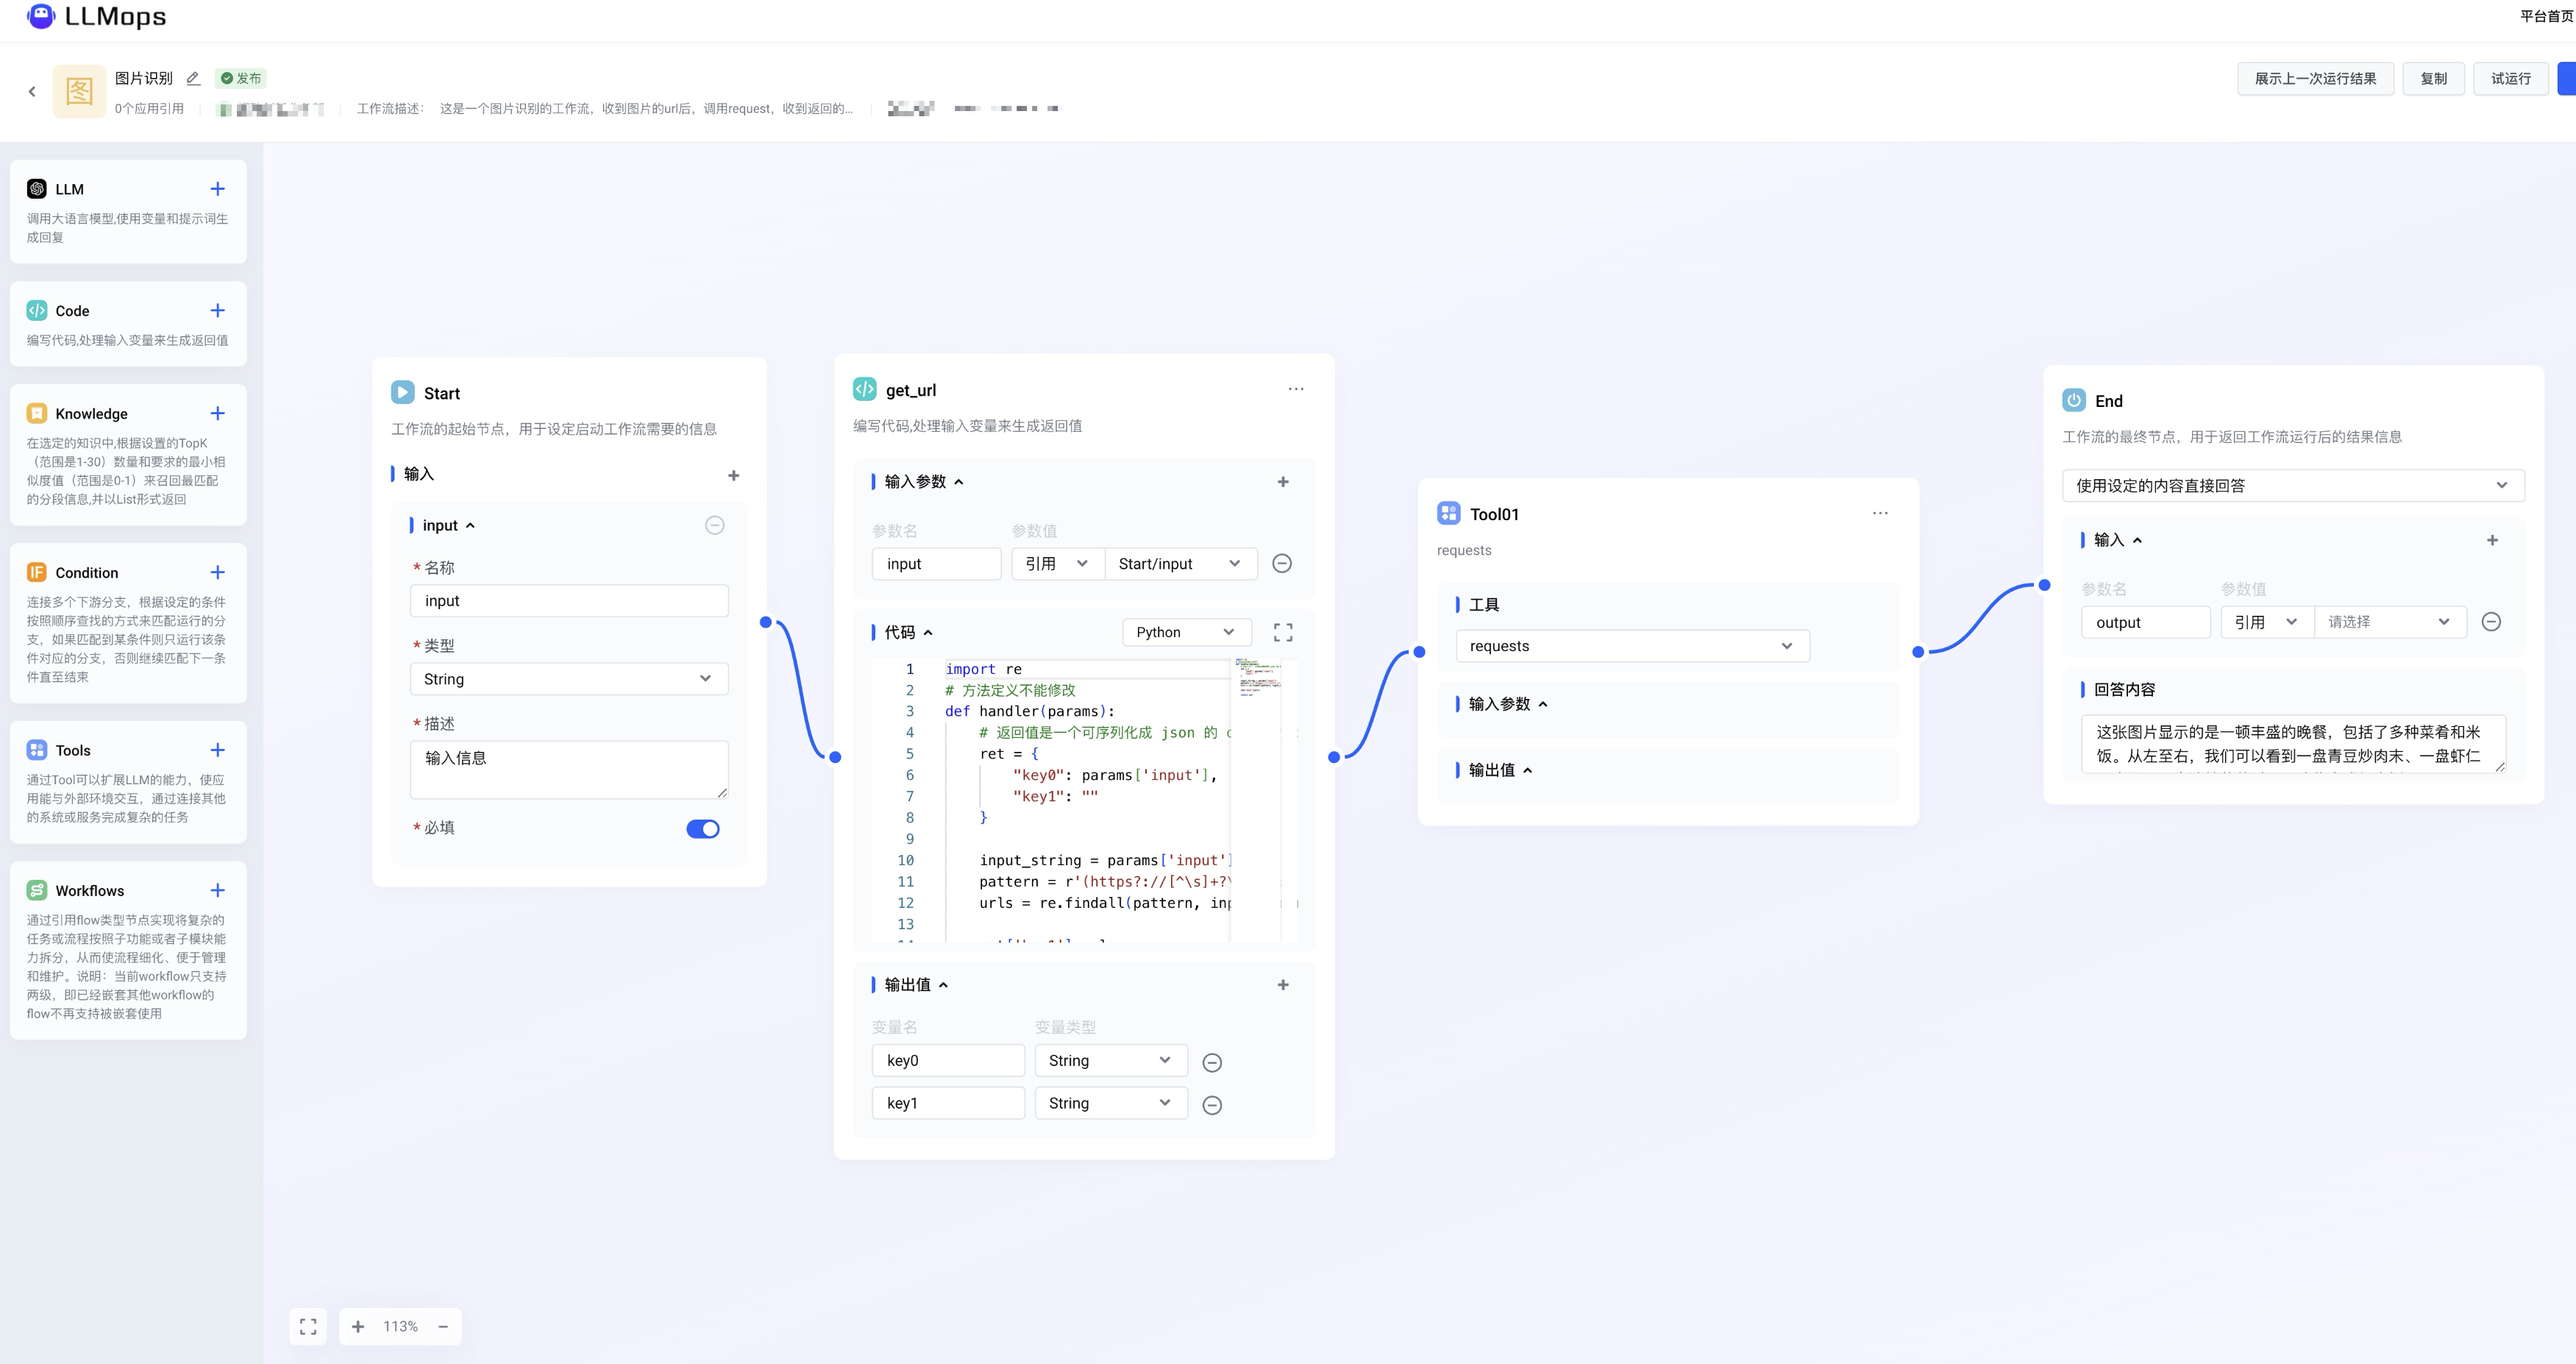This screenshot has width=2576, height=1364.
Task: Click edit pencil next to workflow name
Action: (x=193, y=78)
